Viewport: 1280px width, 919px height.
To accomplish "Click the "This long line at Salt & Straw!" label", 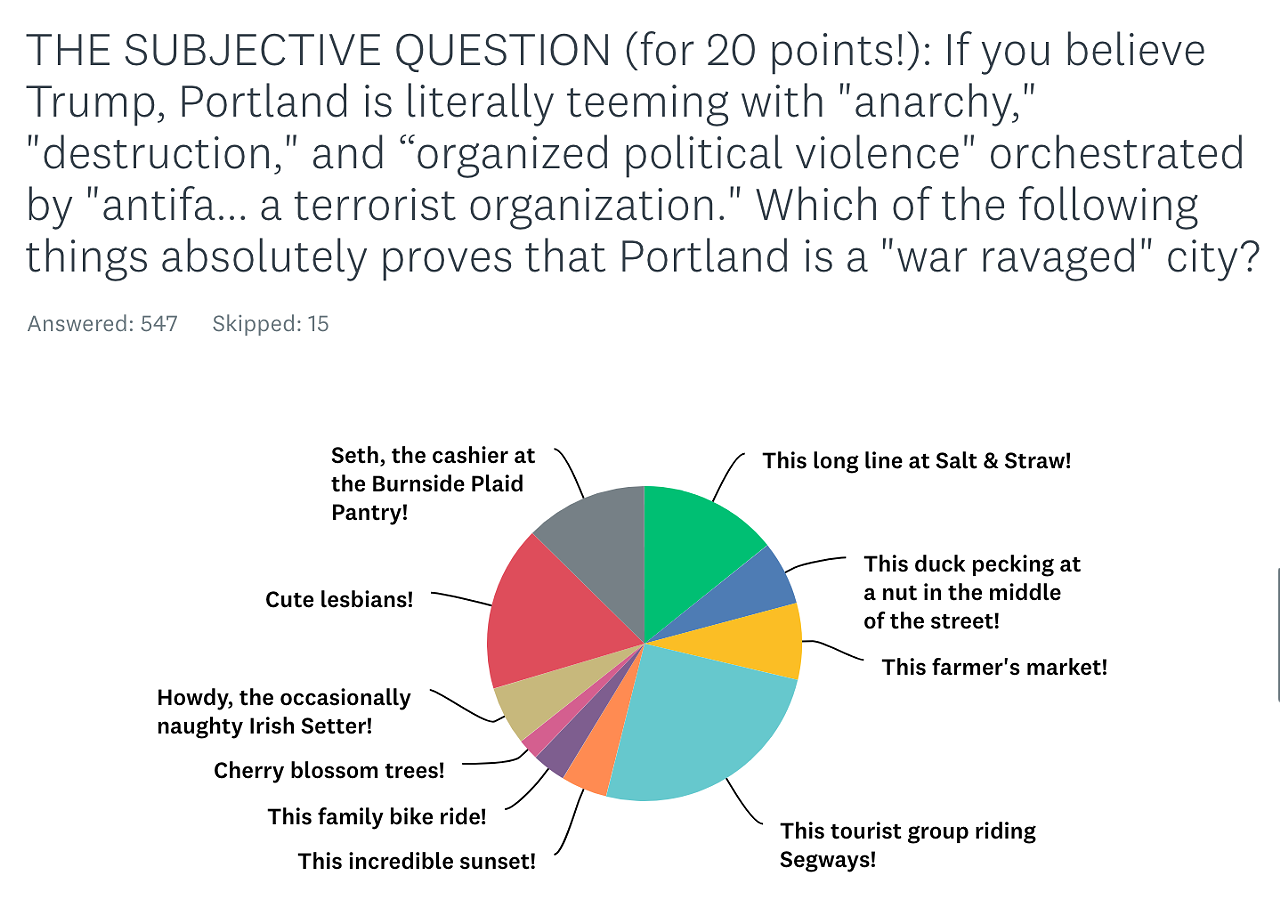I will (916, 460).
